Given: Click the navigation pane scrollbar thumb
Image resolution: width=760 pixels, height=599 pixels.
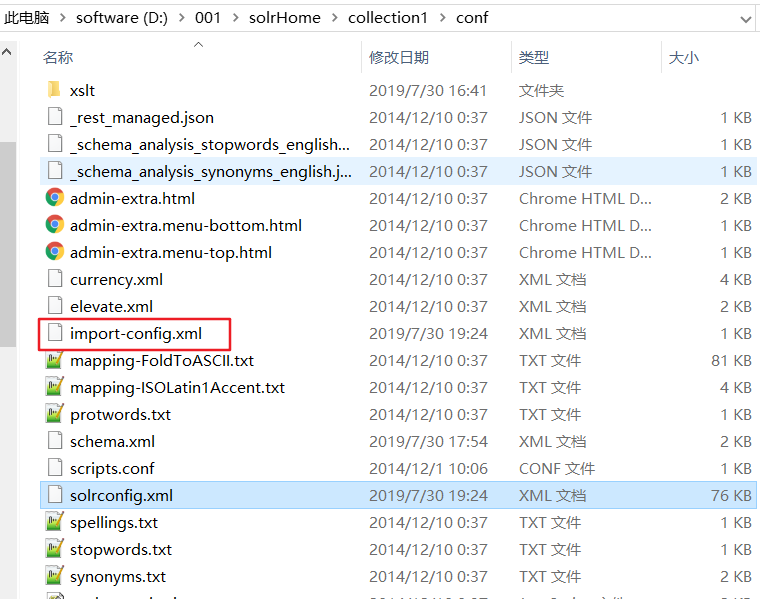Looking at the screenshot, I should (x=8, y=244).
